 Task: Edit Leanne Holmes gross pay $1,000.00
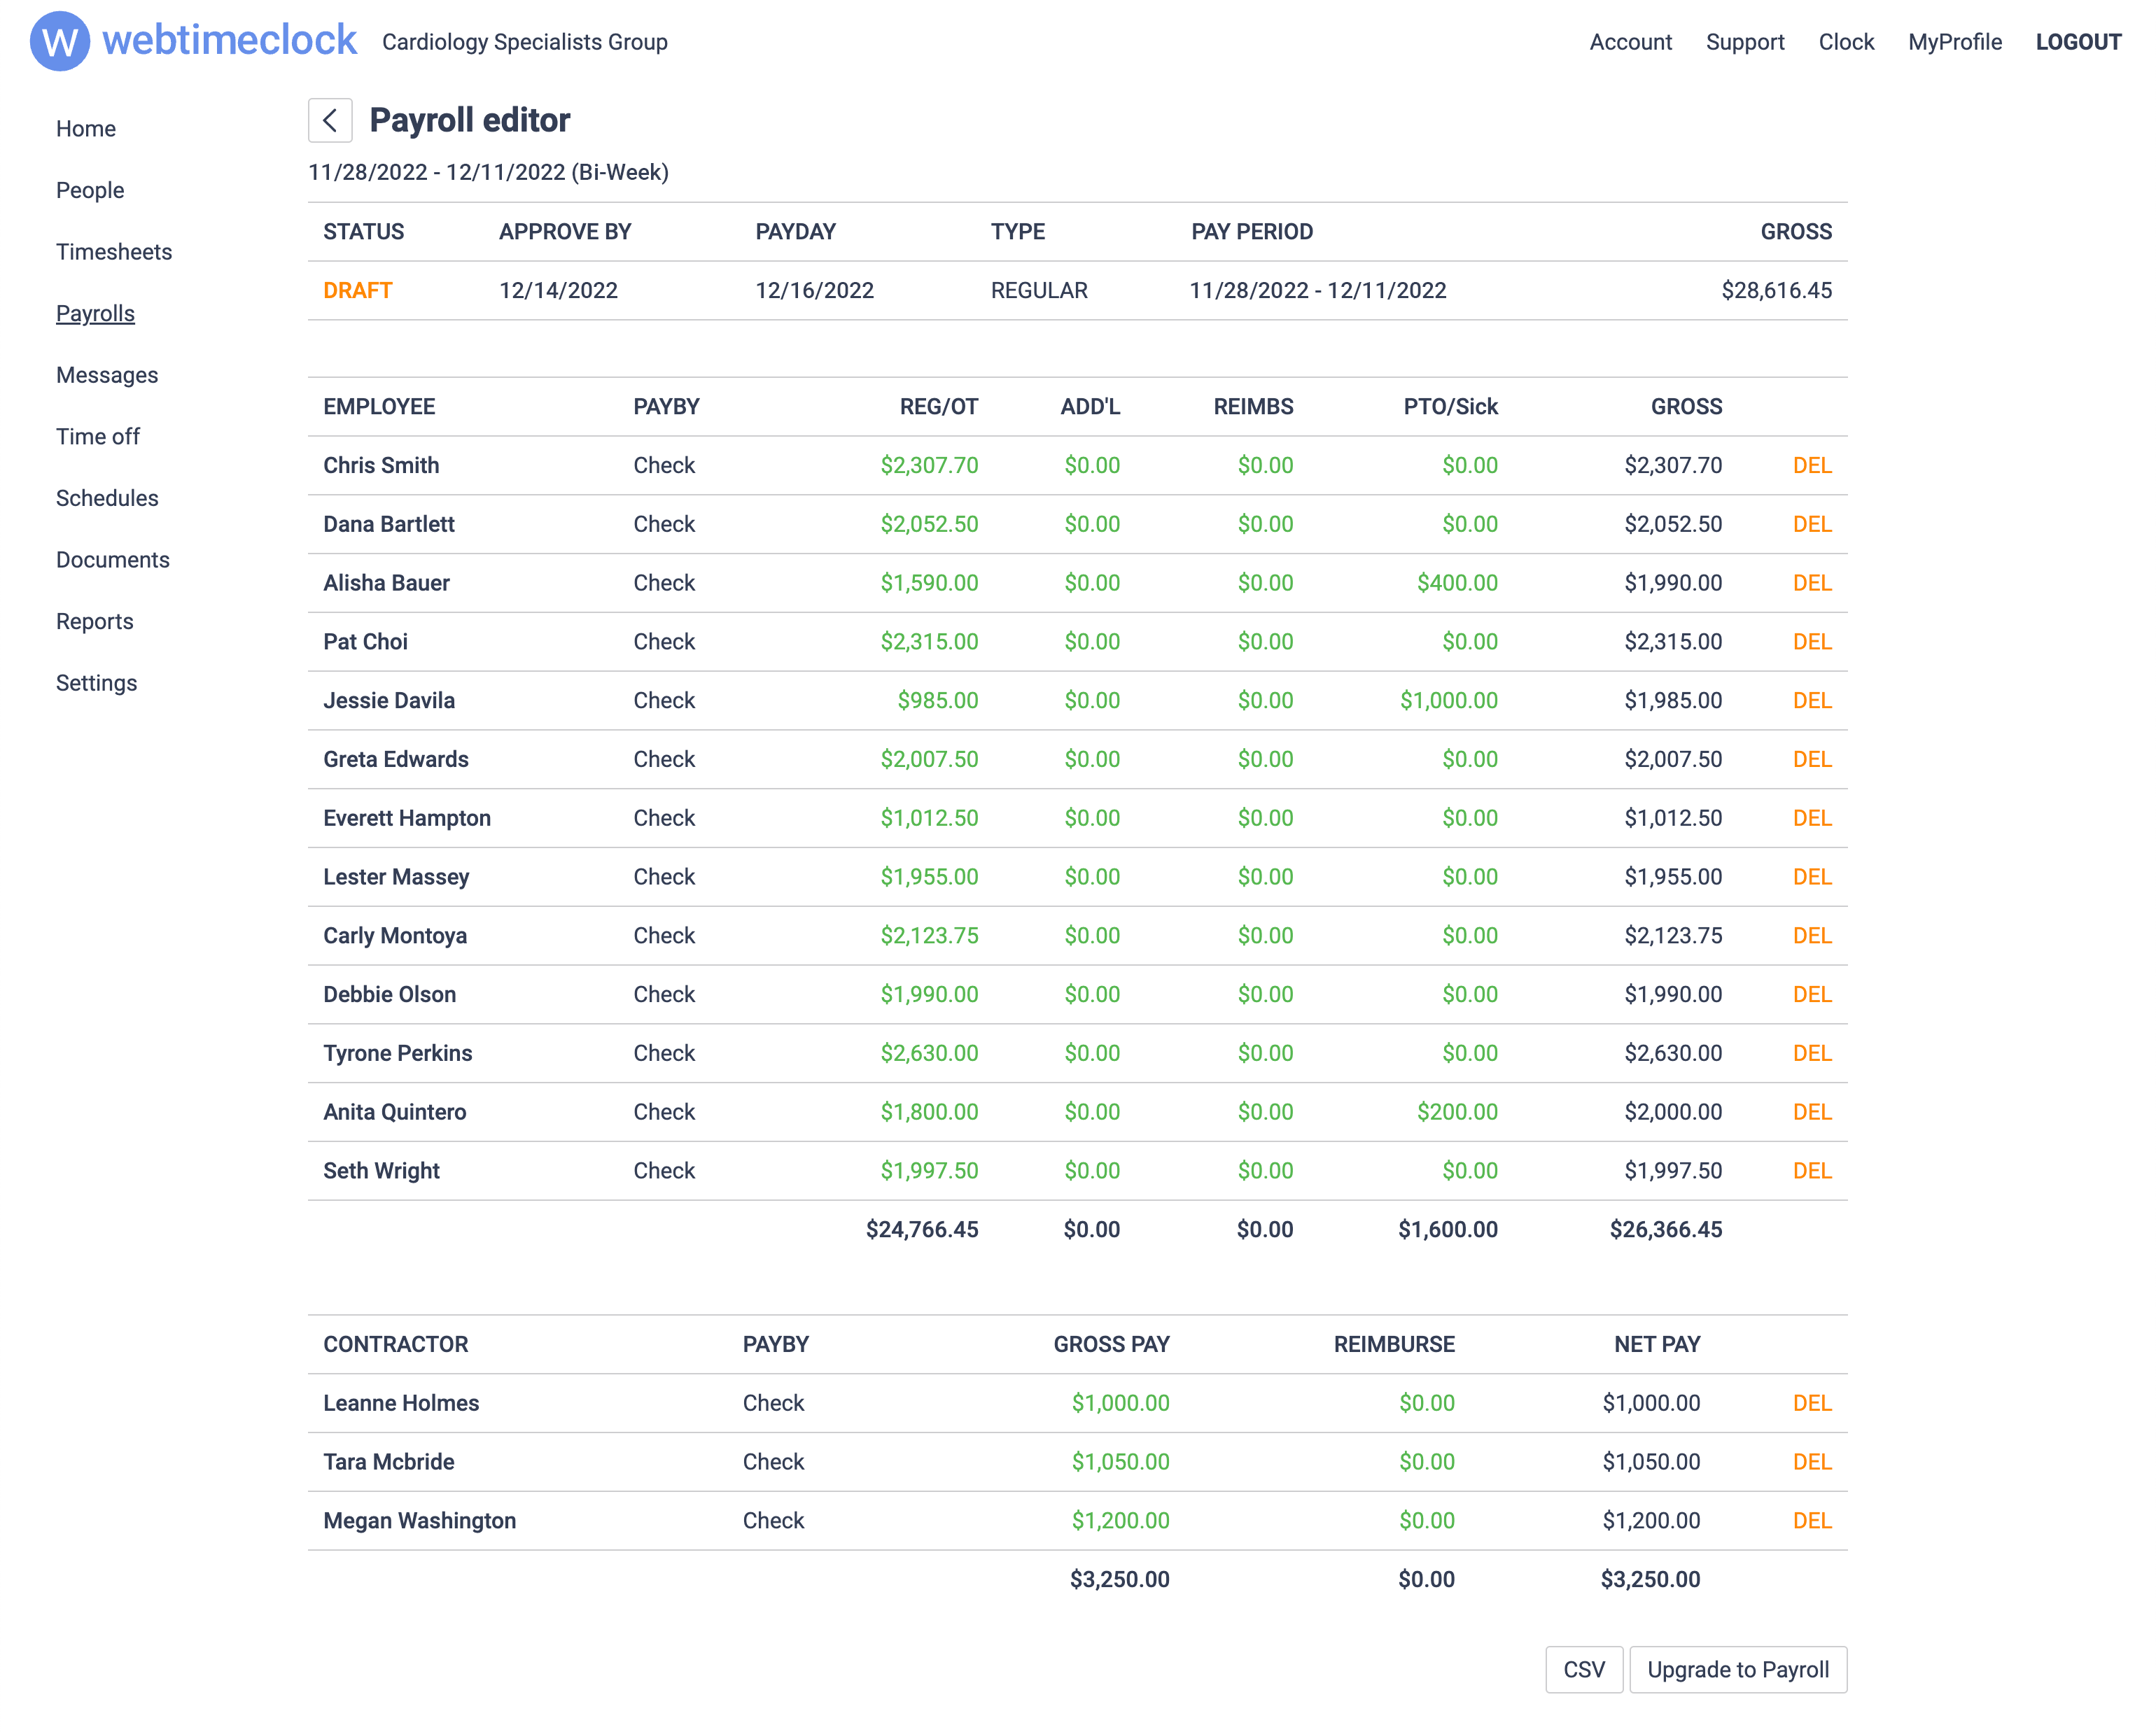[1120, 1403]
